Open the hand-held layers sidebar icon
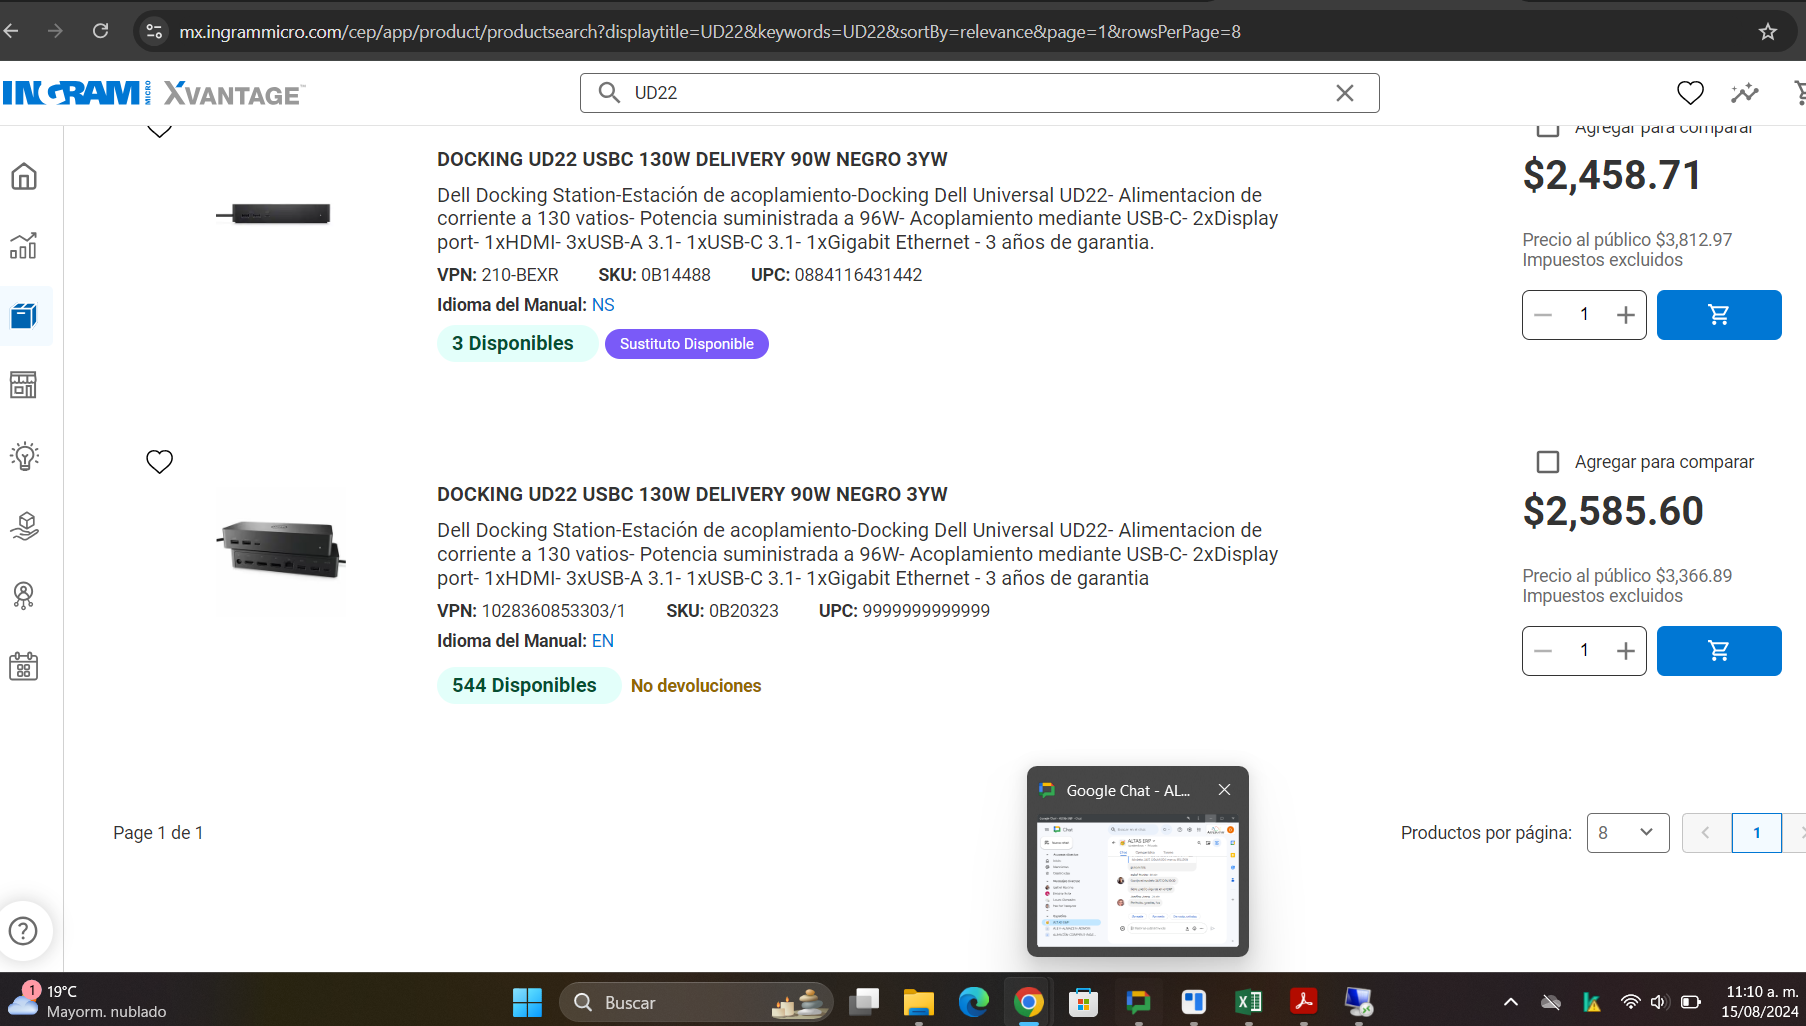The image size is (1806, 1026). 24,526
